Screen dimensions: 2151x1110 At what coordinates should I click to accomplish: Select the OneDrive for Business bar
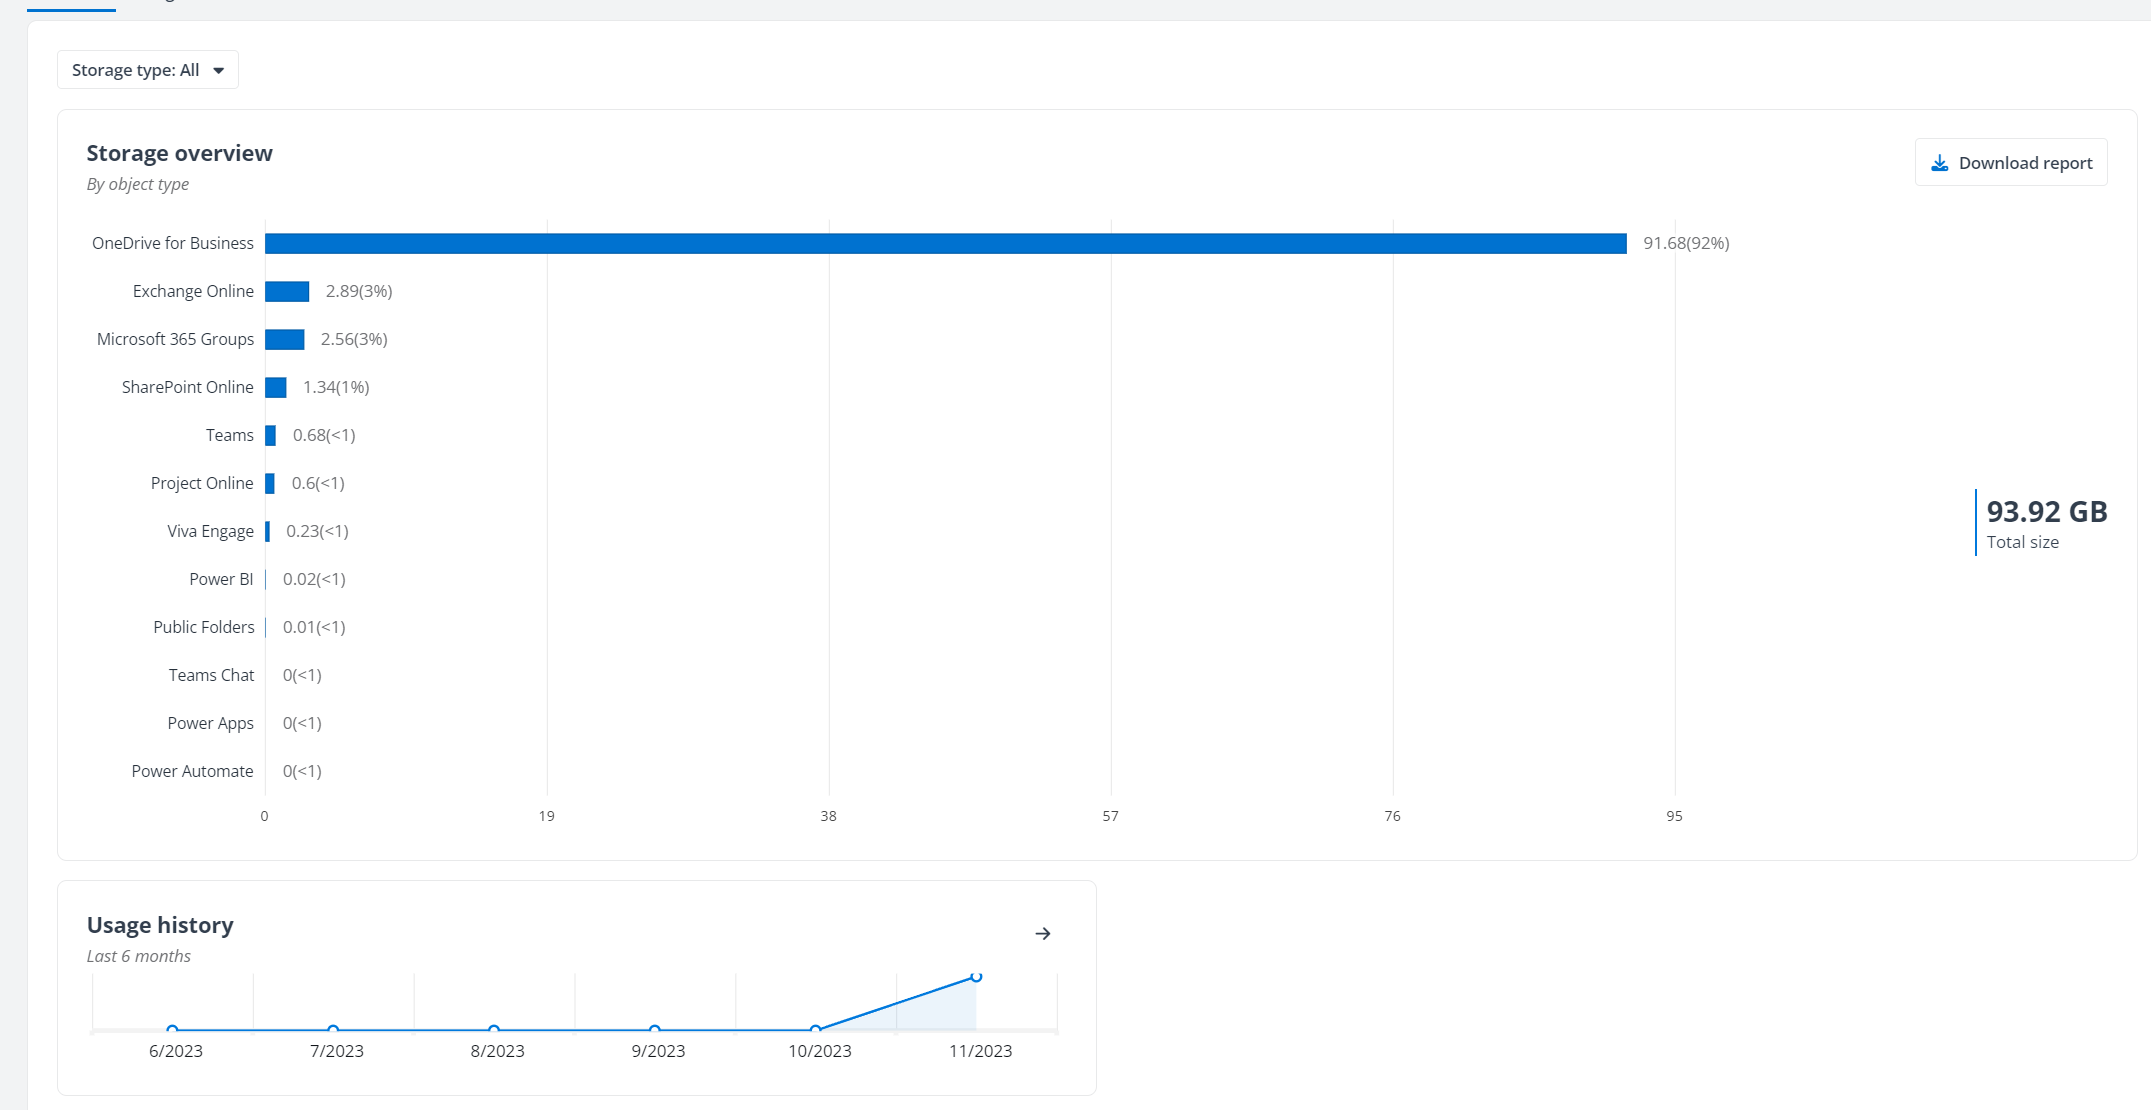tap(945, 242)
